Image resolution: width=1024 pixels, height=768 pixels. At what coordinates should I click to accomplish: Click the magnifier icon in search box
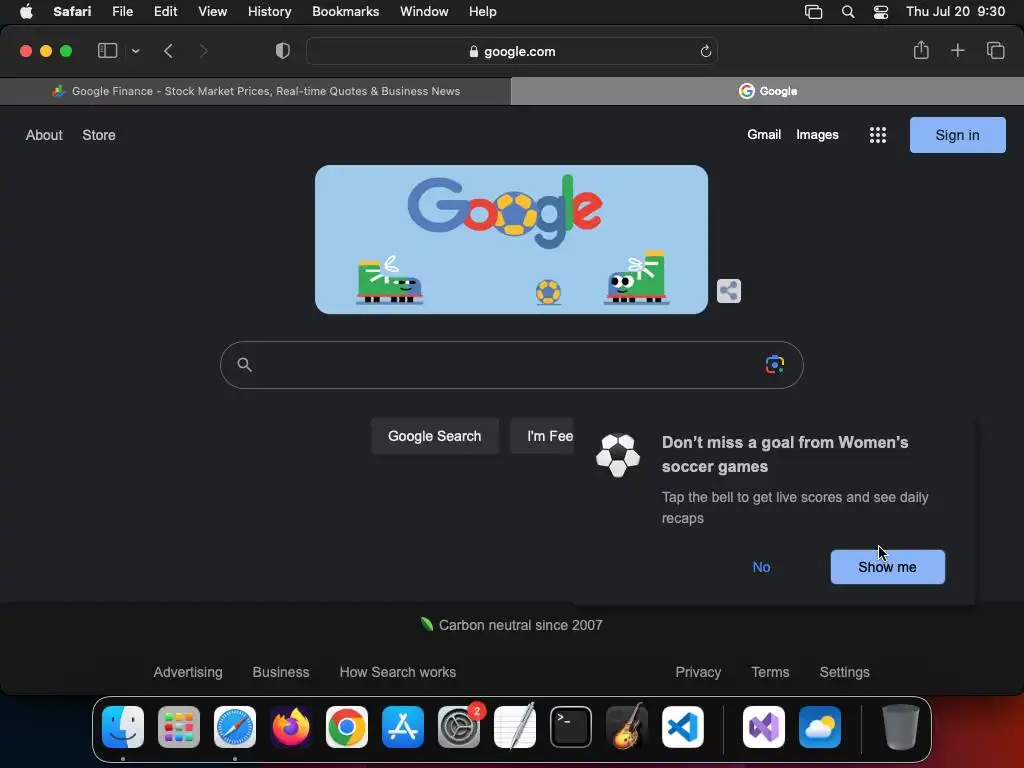[244, 364]
